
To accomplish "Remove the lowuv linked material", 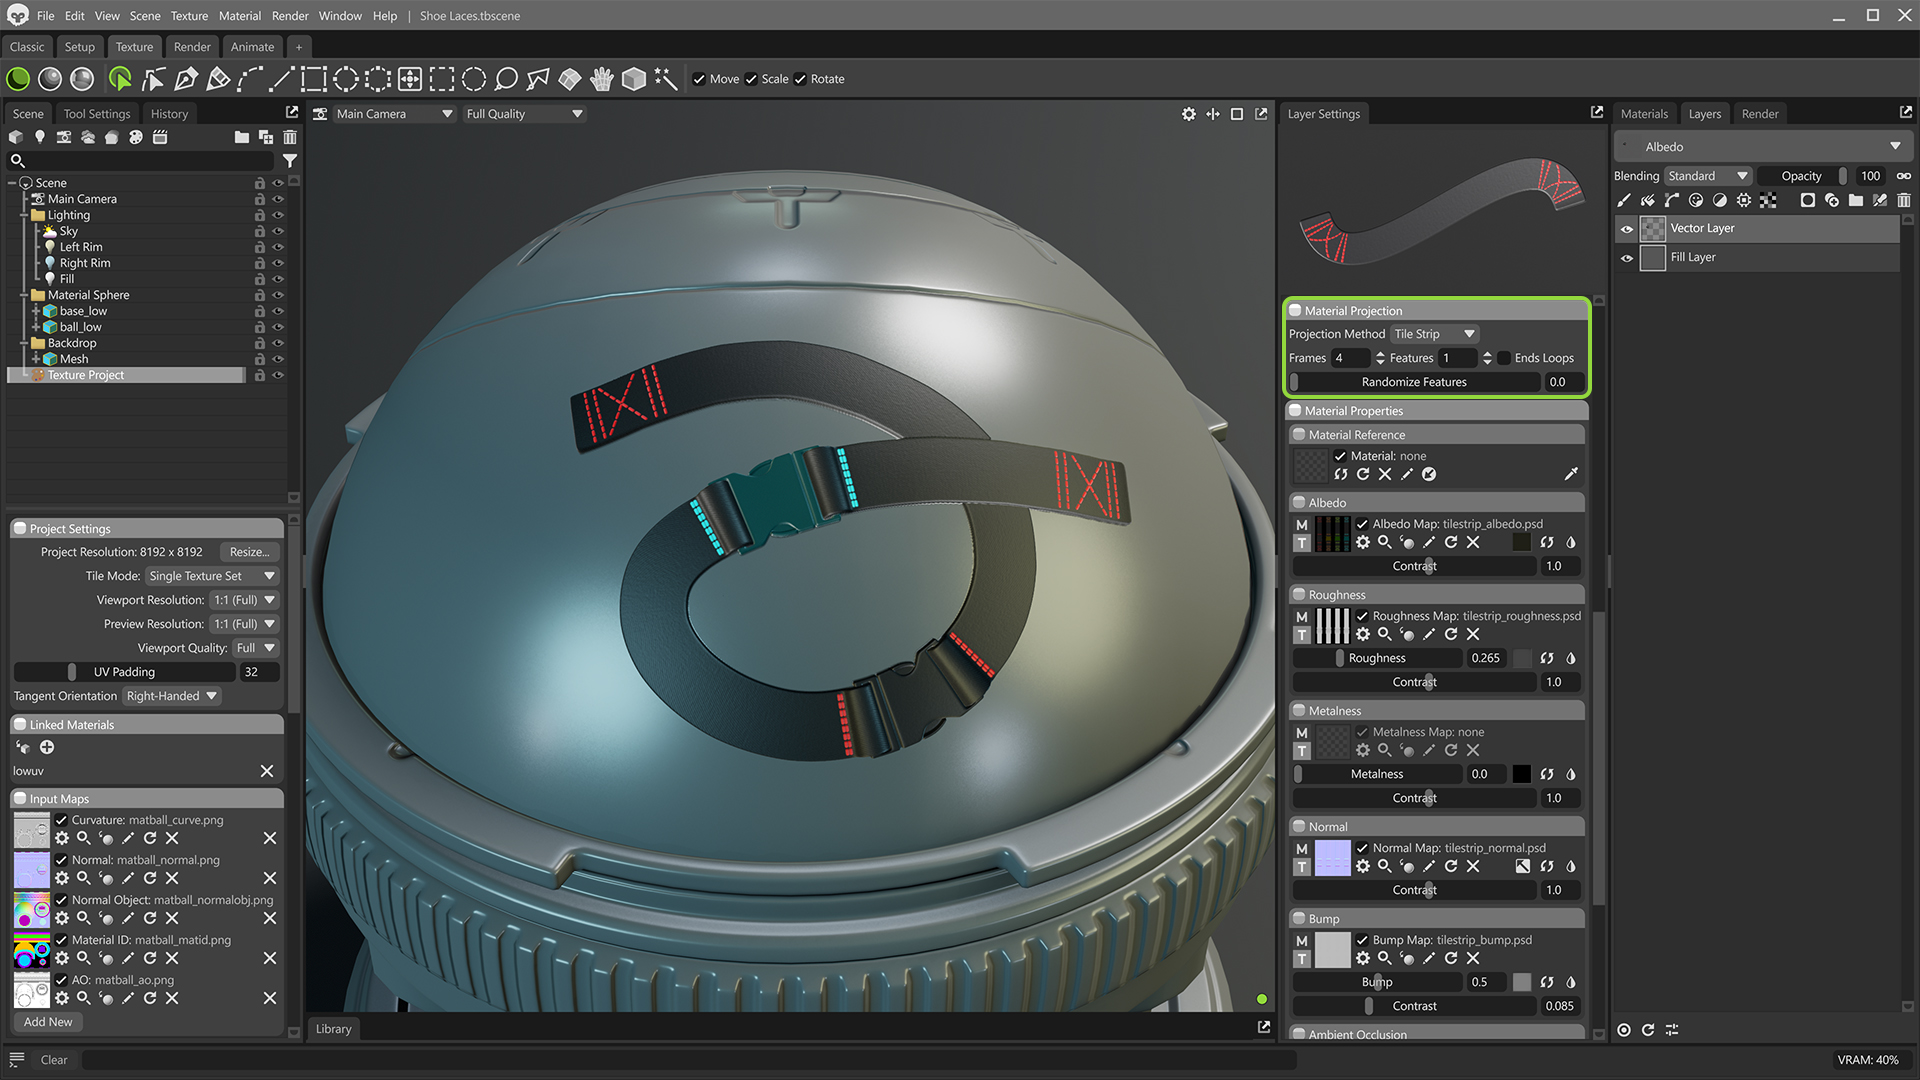I will (x=267, y=771).
